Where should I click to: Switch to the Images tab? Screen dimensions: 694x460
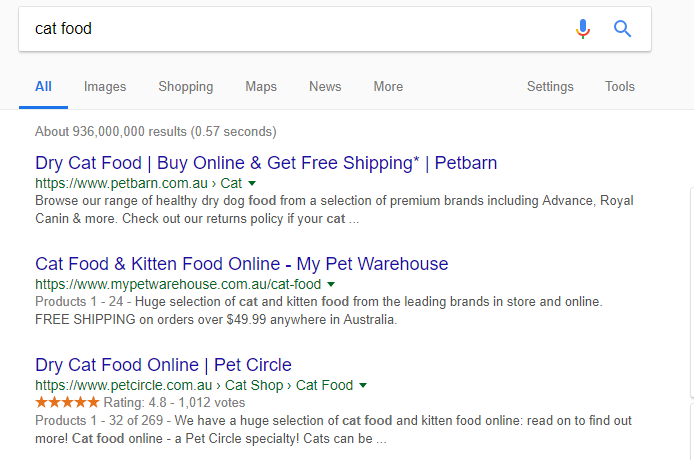click(x=105, y=86)
